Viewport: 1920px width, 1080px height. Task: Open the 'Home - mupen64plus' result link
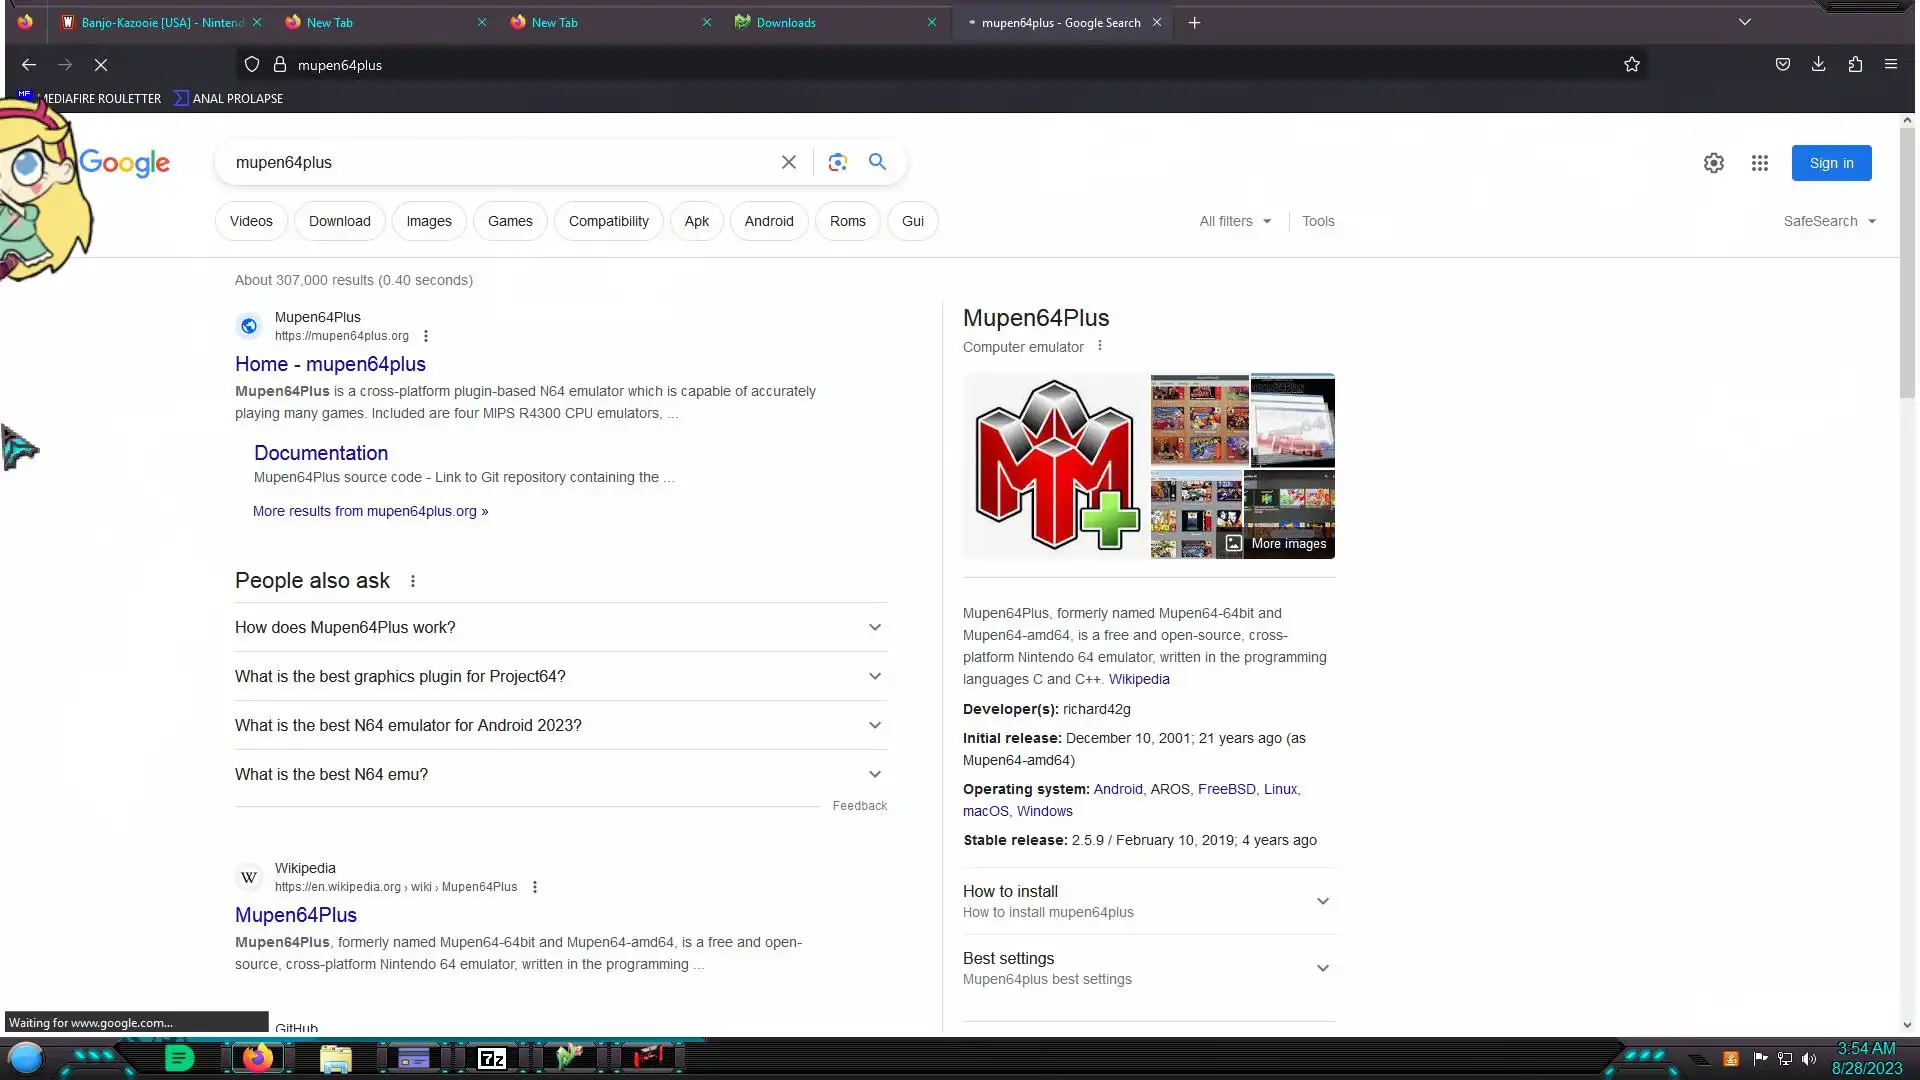(330, 364)
